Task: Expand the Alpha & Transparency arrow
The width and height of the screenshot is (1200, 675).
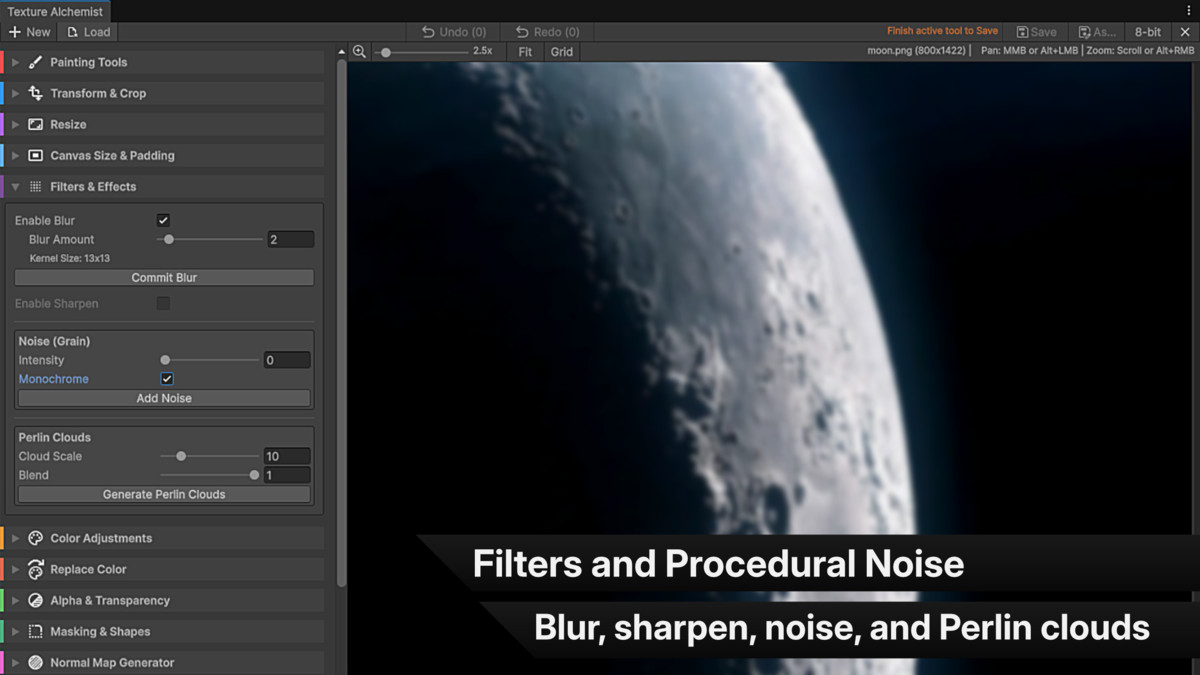Action: pos(15,600)
